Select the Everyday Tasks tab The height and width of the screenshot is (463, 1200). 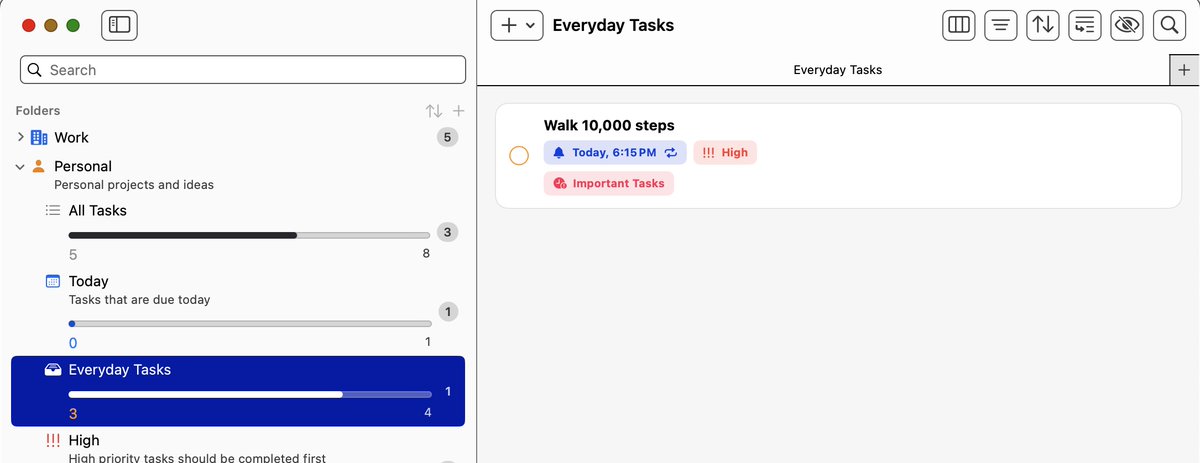click(837, 70)
